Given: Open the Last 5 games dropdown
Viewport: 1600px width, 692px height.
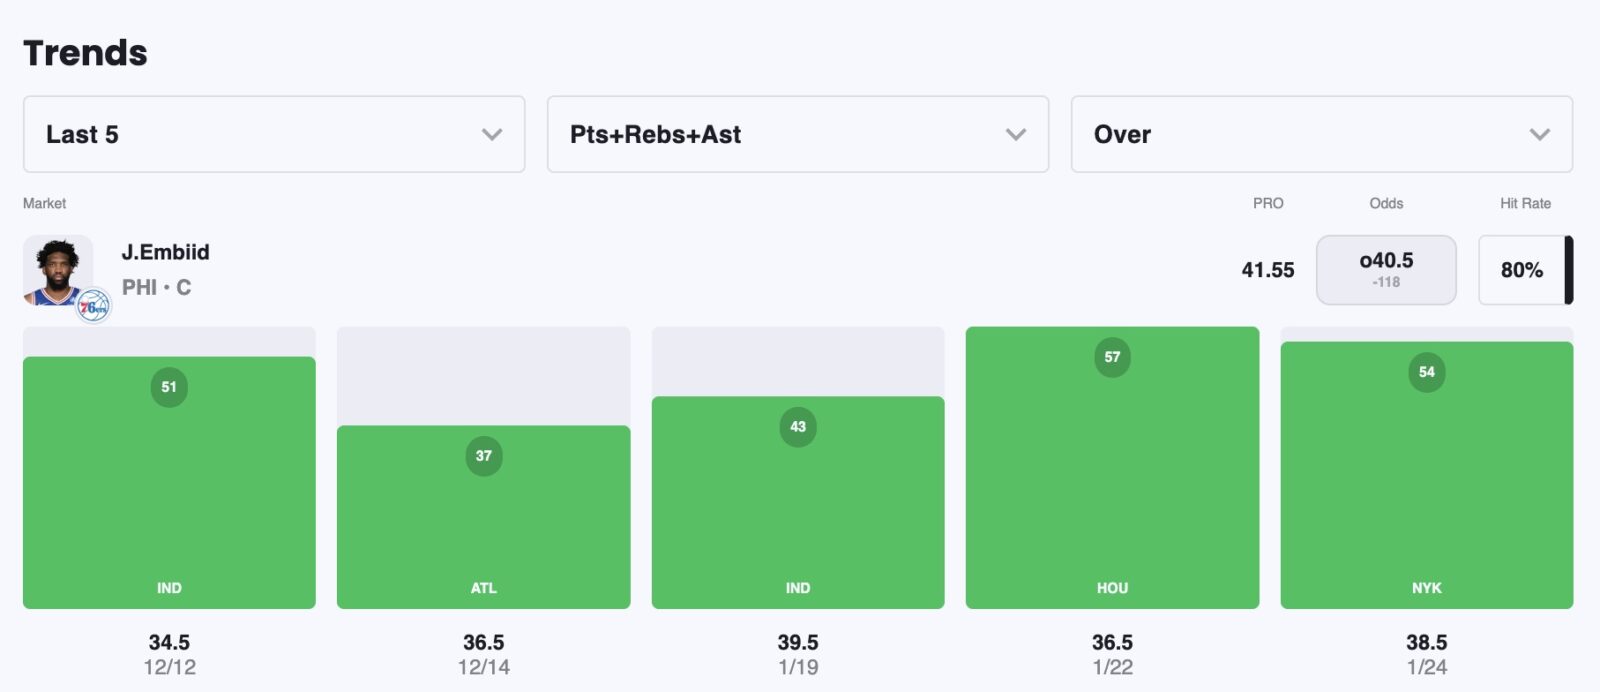Looking at the screenshot, I should click(x=273, y=134).
